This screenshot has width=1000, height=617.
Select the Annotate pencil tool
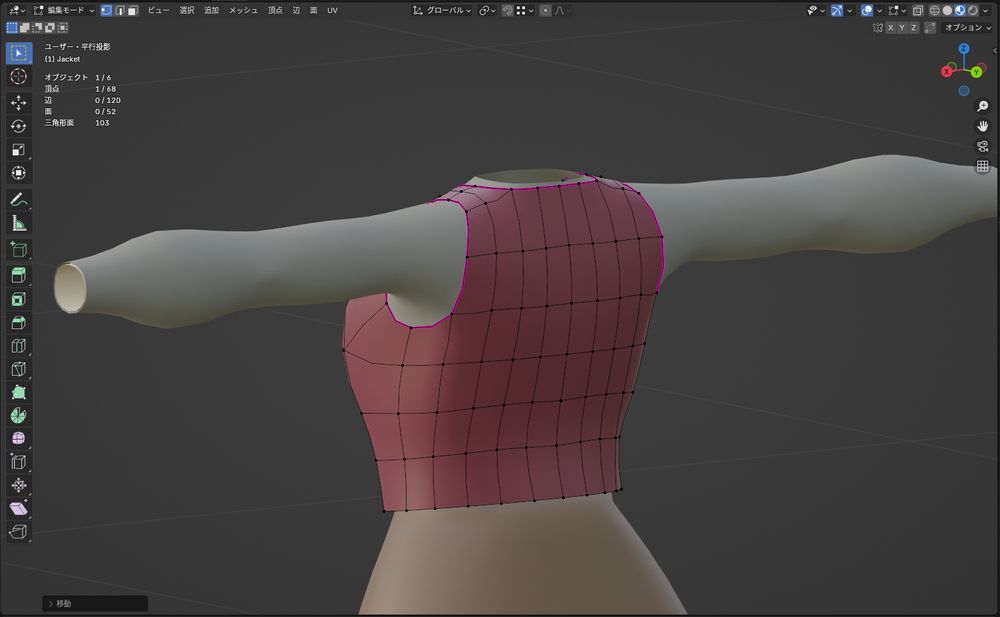point(18,200)
